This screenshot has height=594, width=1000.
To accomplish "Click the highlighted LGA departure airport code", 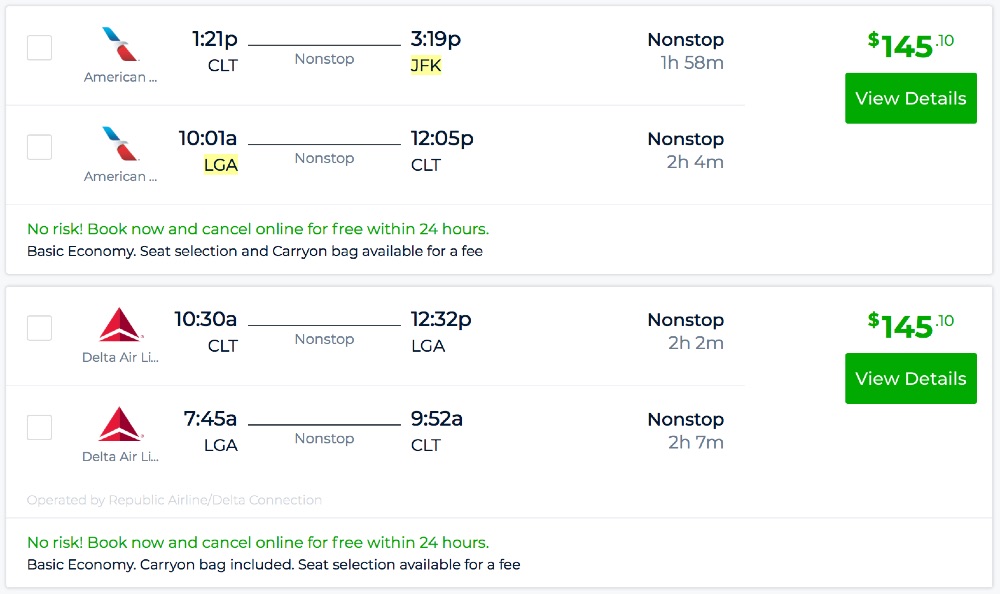I will pyautogui.click(x=221, y=165).
